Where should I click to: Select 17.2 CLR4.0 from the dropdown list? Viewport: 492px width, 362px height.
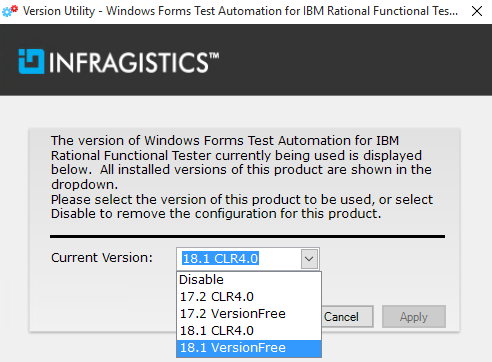249,297
